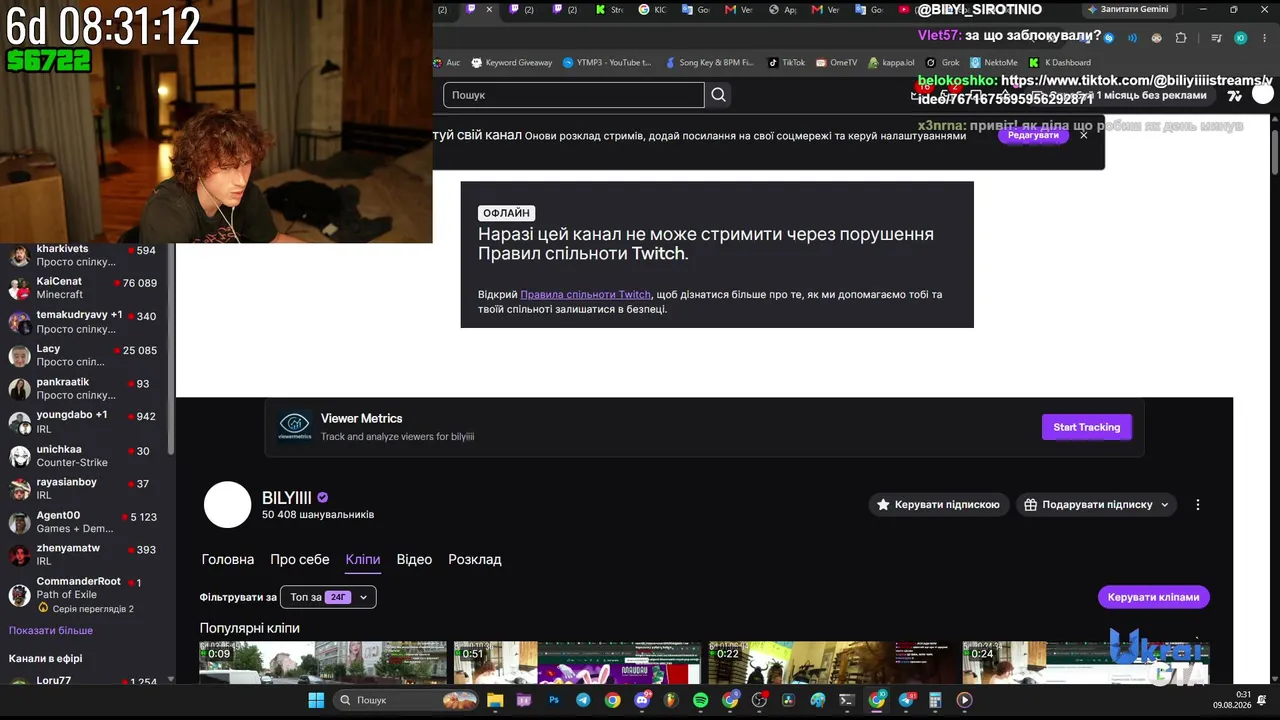
Task: Open the 0:09 clip thumbnail
Action: (323, 663)
